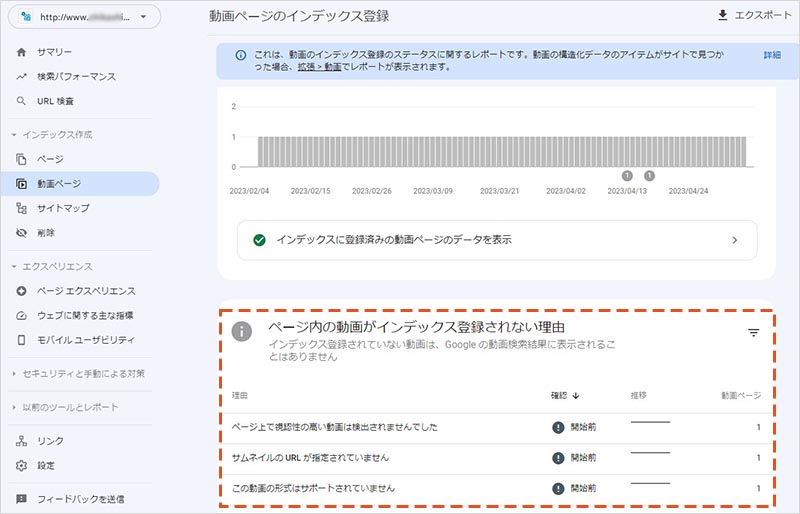Collapse the インデックス作成 section
800x514 pixels.
click(14, 134)
